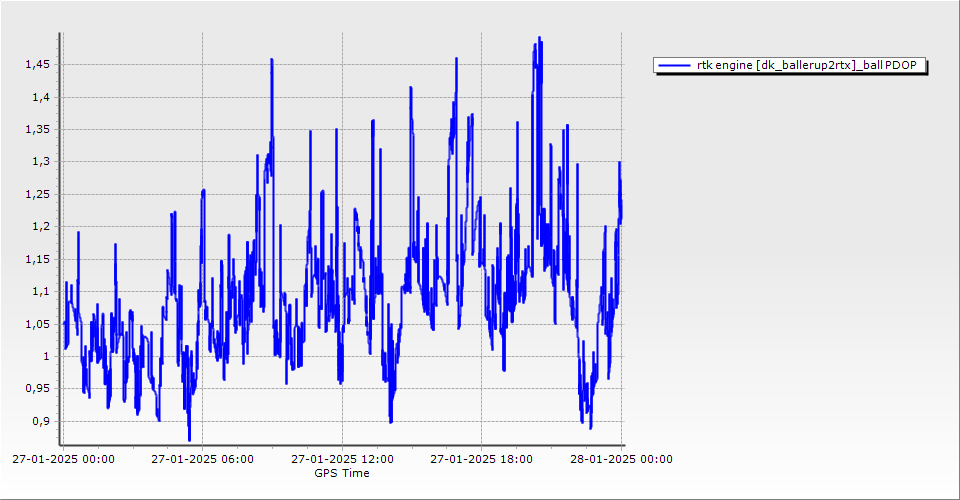Click the 0,9 y-axis value
960x500 pixels.
tap(41, 422)
